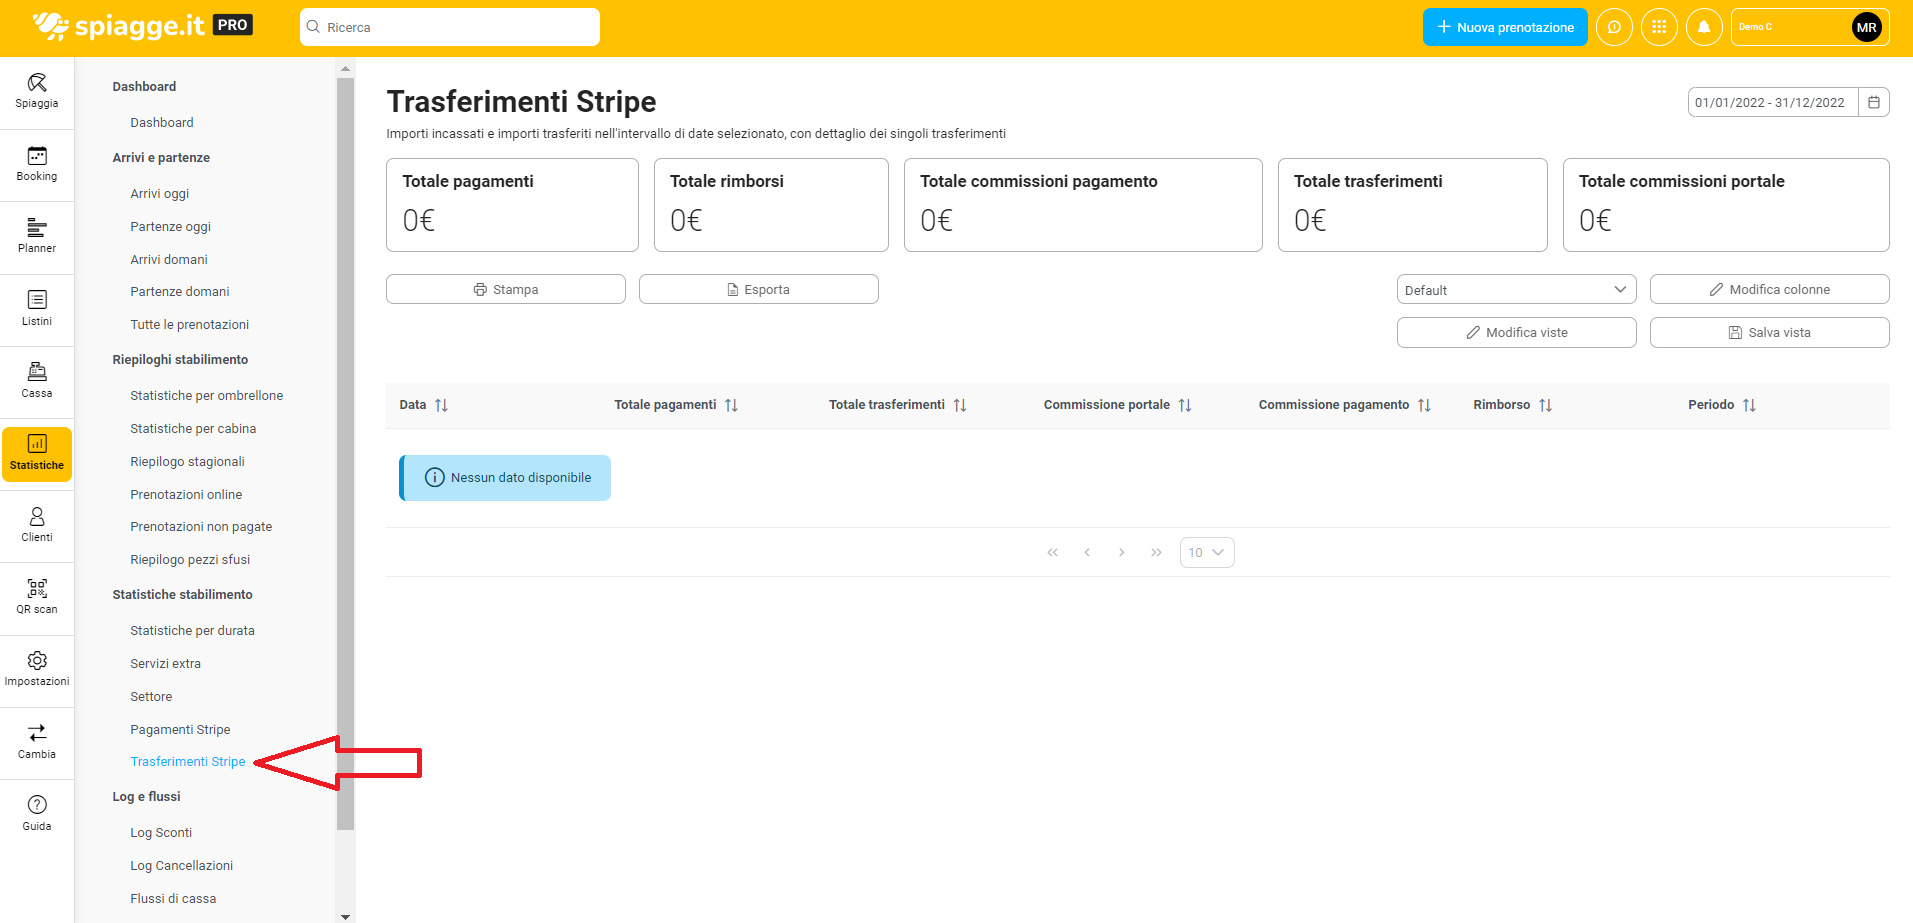Open Partenze oggi menu item
1913x923 pixels.
pyautogui.click(x=171, y=226)
